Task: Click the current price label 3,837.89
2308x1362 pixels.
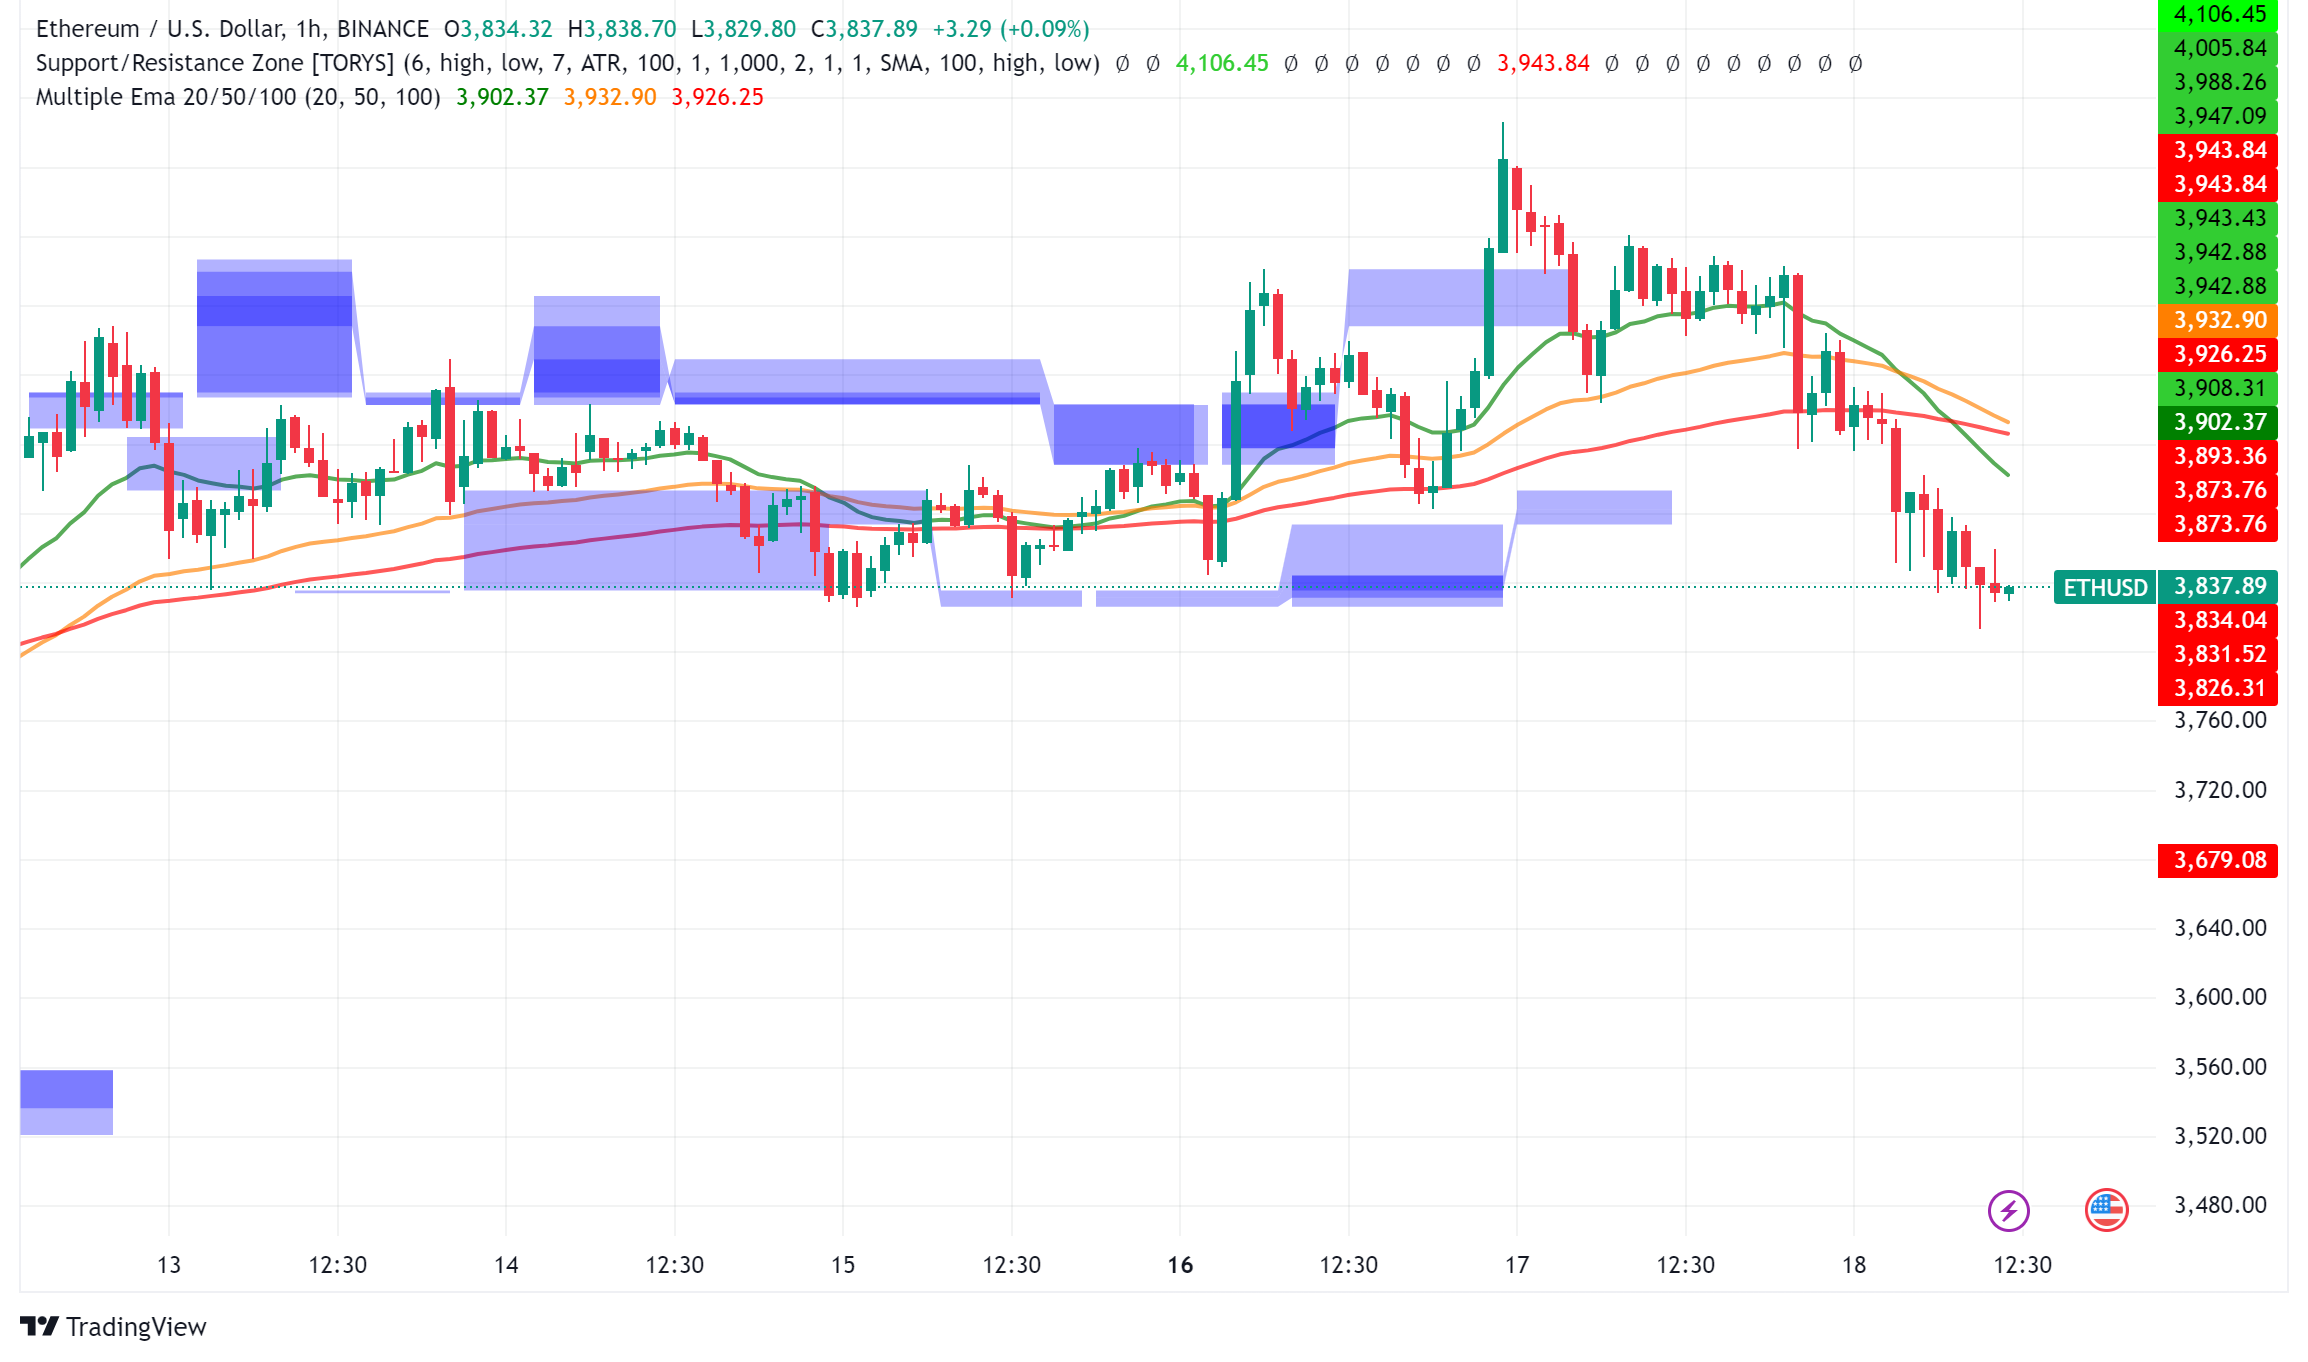Action: point(2219,586)
